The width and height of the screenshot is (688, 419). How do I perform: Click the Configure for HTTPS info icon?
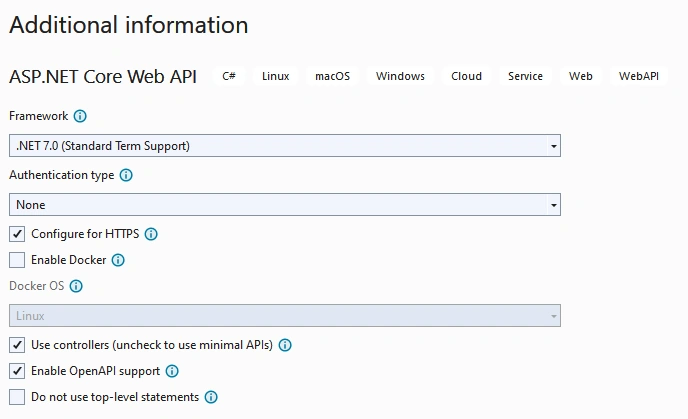tap(151, 234)
